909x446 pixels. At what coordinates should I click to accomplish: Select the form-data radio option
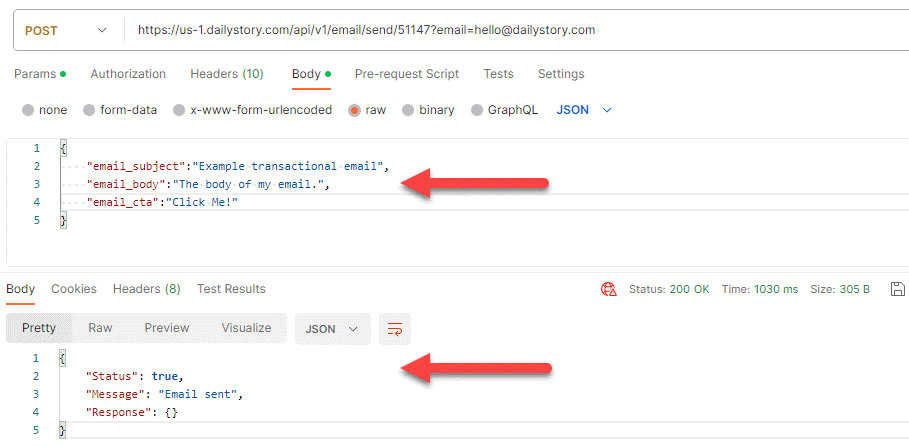coord(89,110)
